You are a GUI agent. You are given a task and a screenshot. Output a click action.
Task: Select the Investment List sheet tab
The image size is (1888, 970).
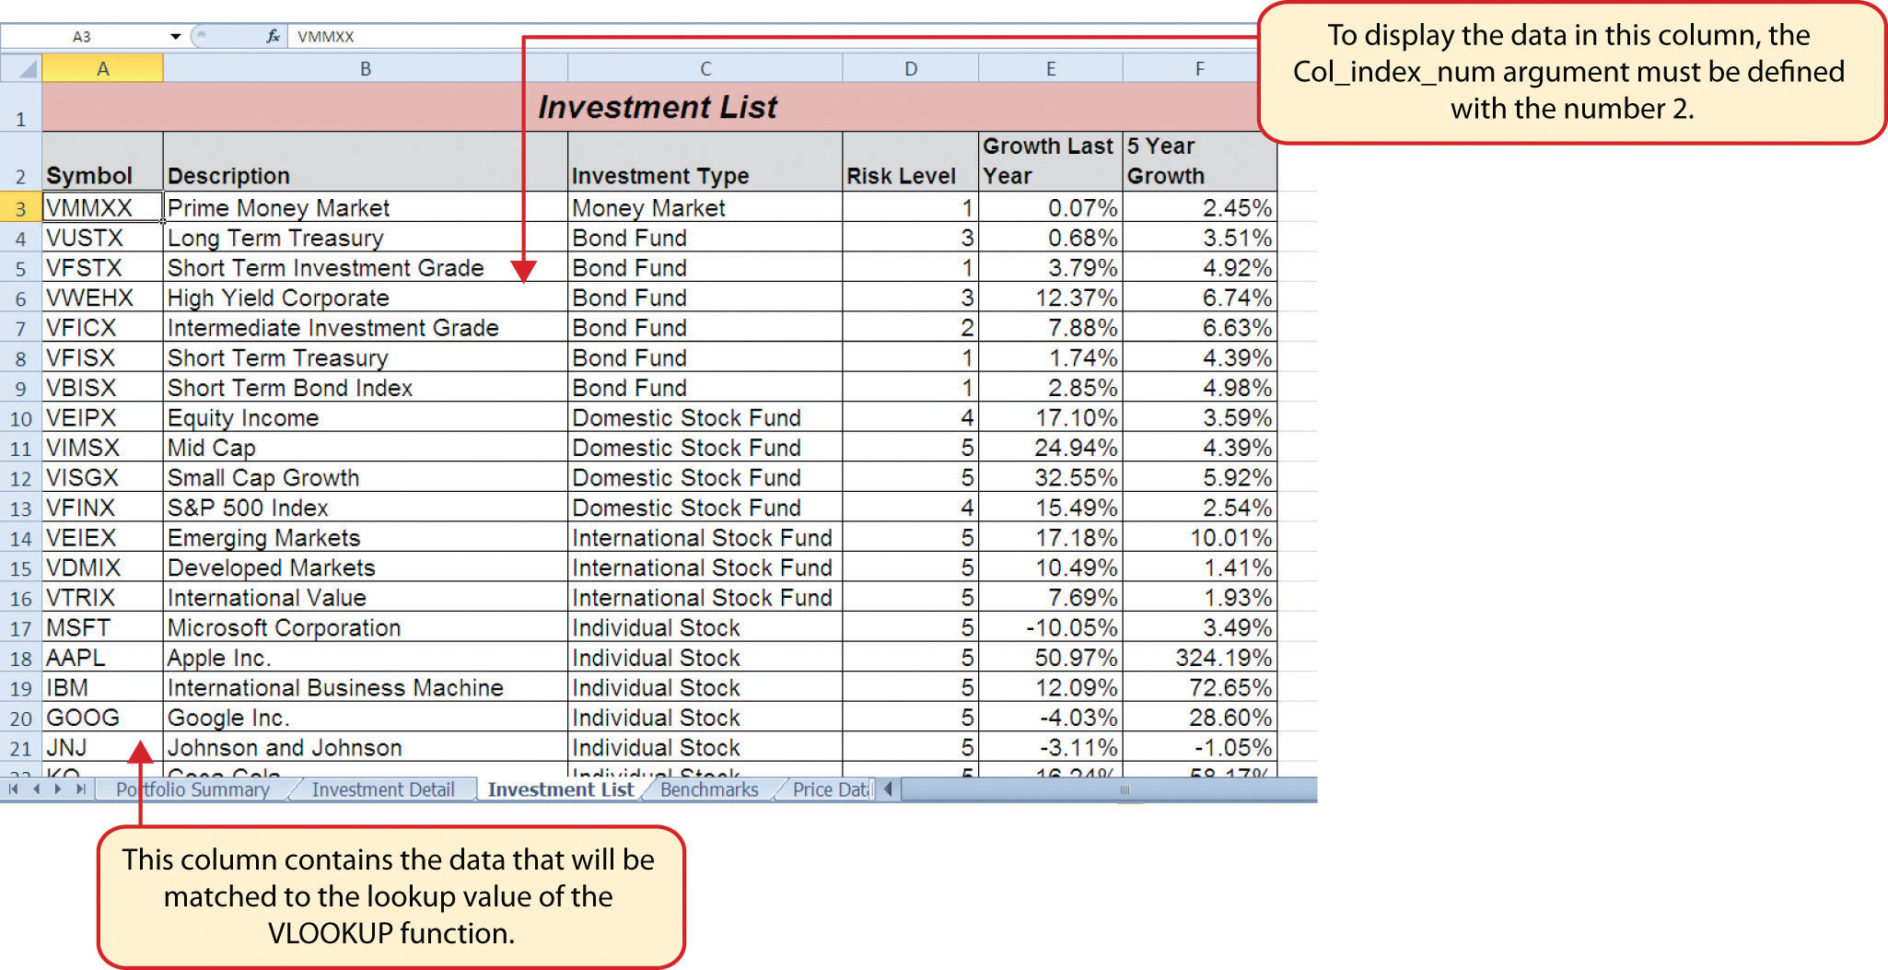[560, 789]
